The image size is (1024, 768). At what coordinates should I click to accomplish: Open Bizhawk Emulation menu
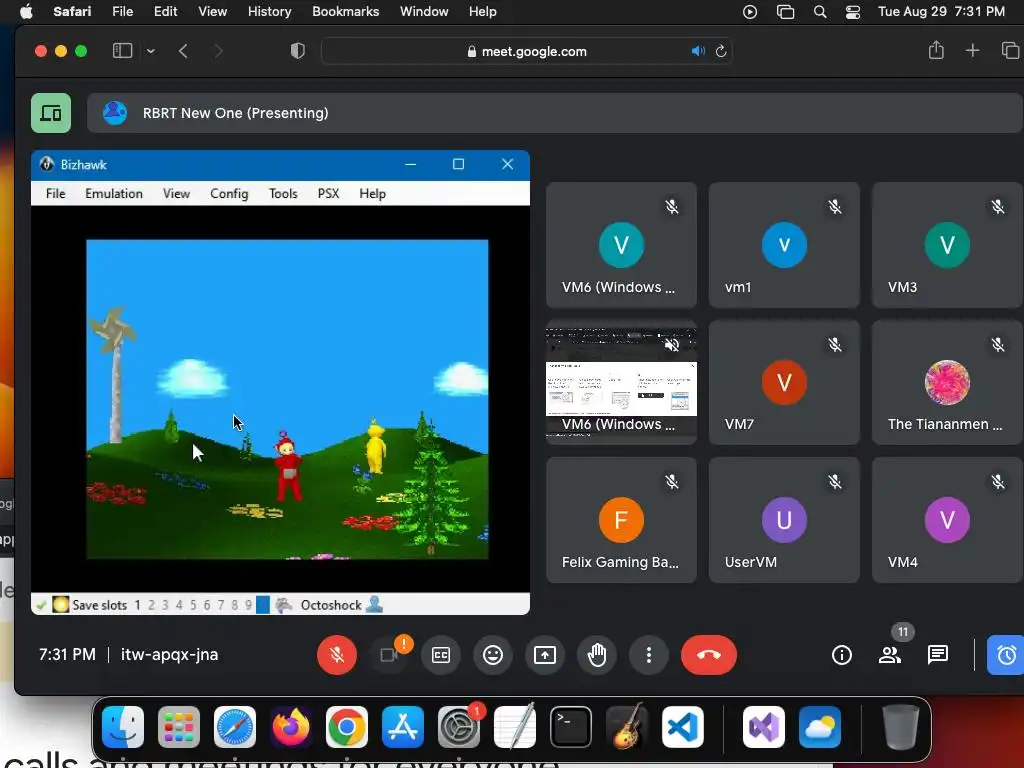coord(114,193)
